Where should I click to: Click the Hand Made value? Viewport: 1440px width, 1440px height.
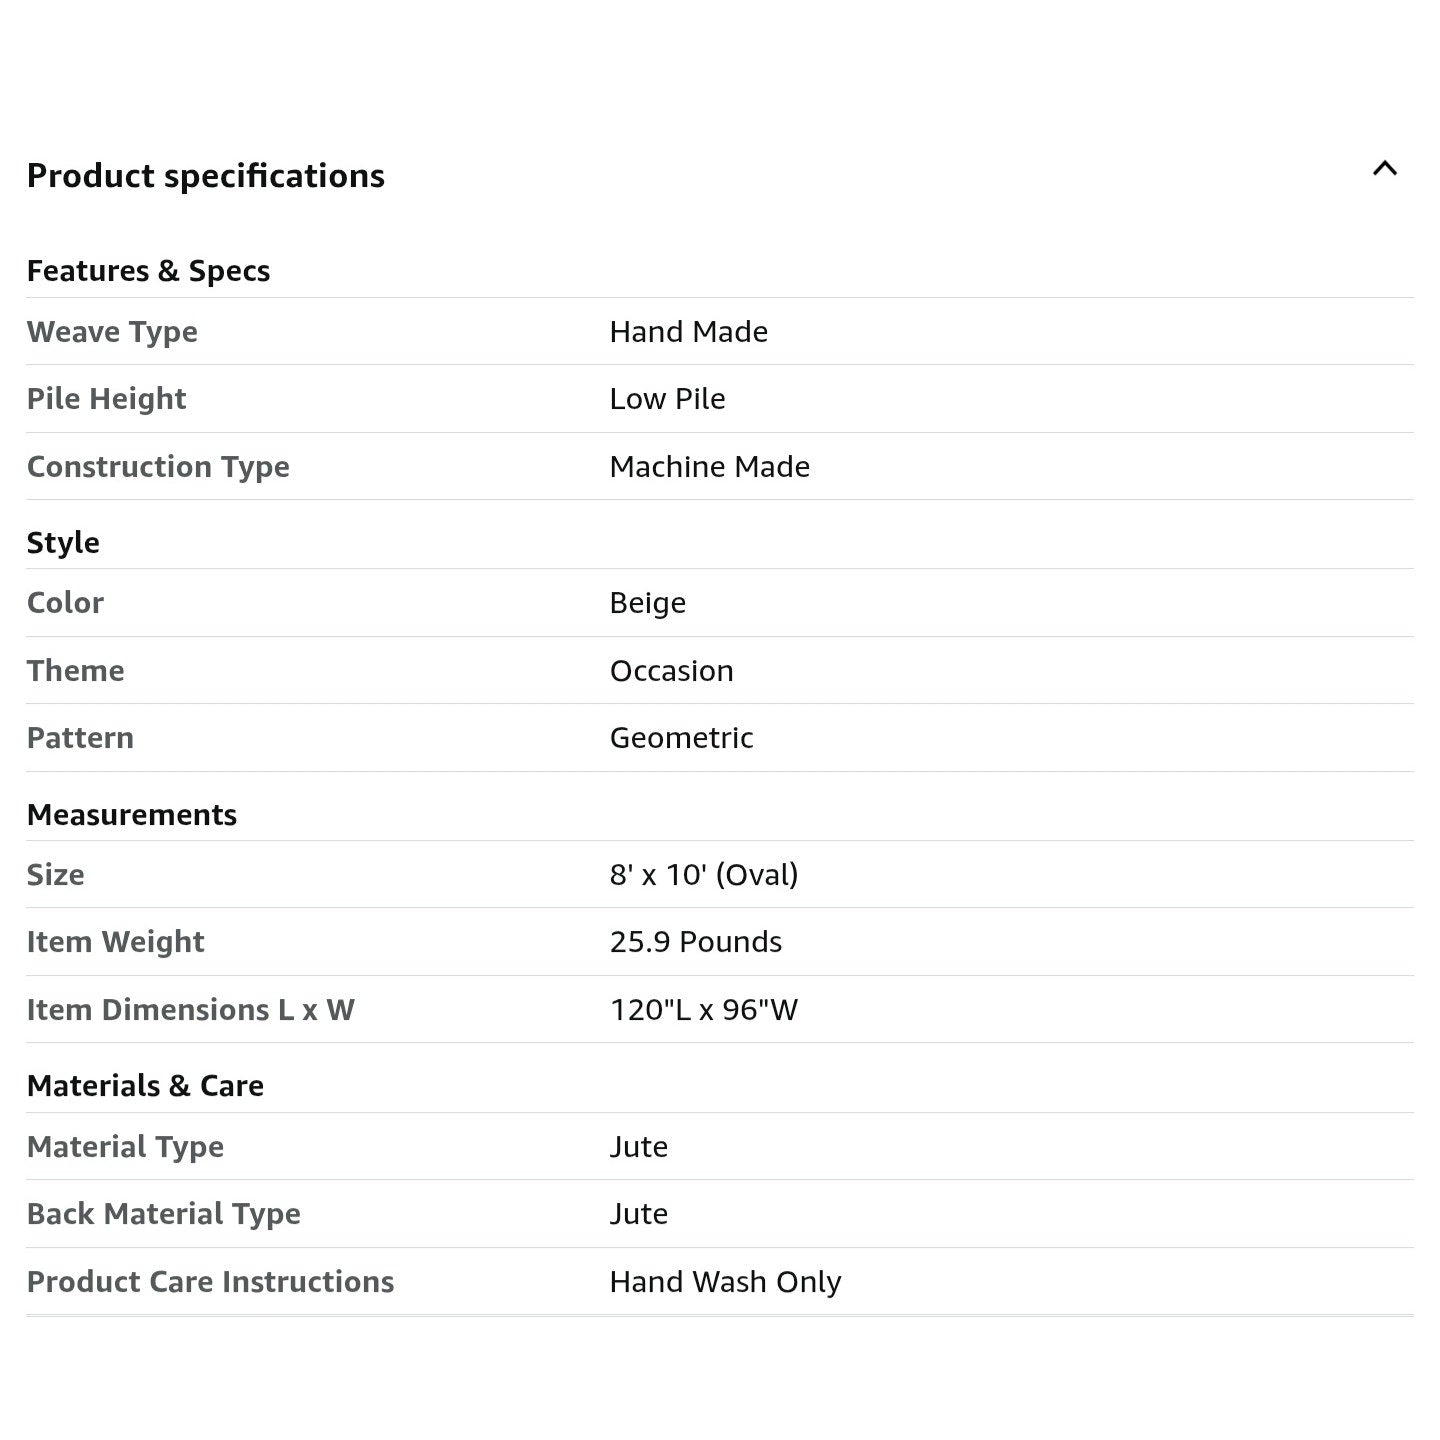coord(688,332)
